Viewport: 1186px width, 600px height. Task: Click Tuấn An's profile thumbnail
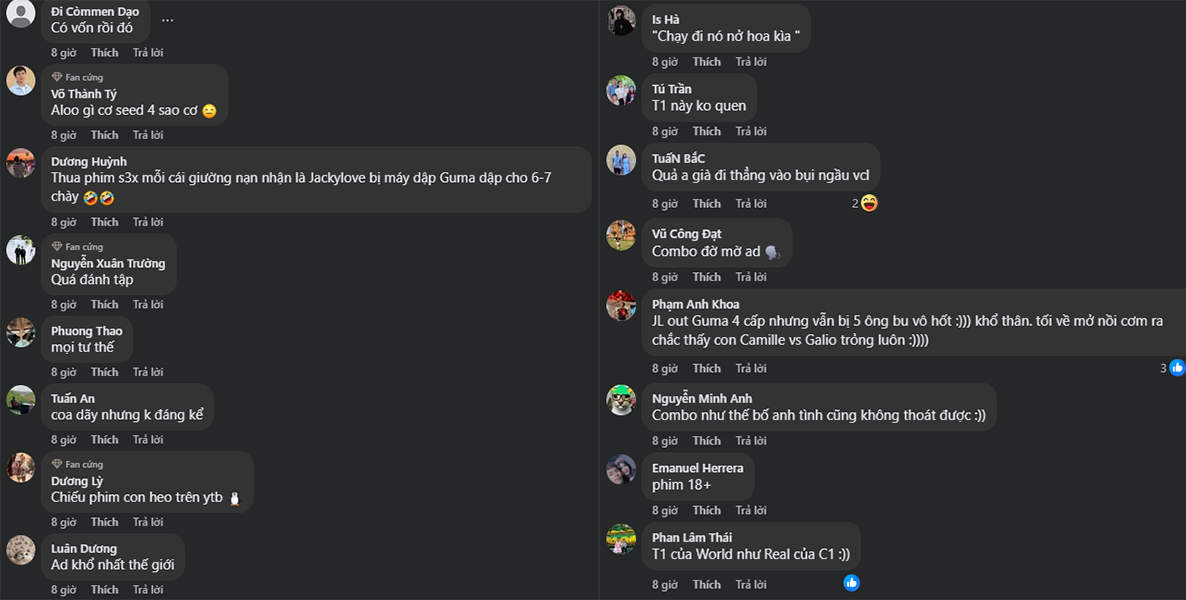point(21,400)
